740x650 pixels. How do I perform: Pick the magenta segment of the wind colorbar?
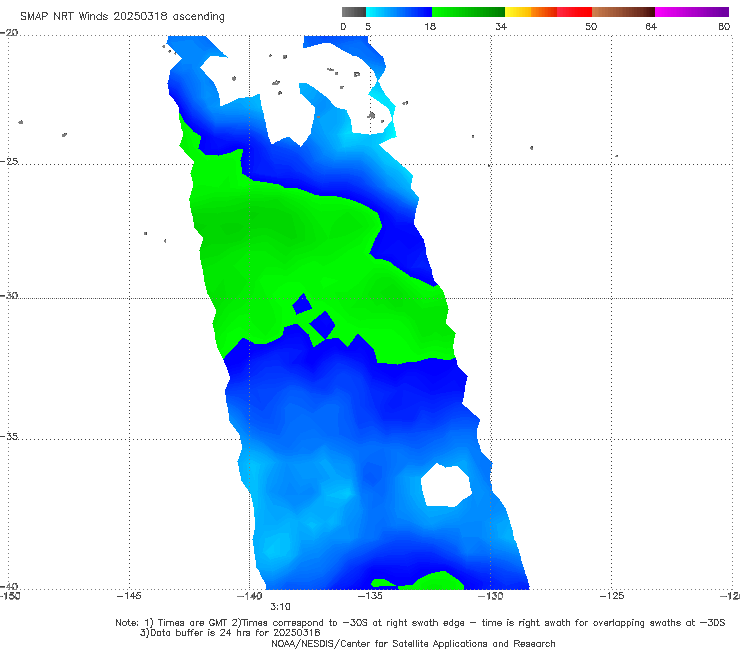[x=692, y=12]
